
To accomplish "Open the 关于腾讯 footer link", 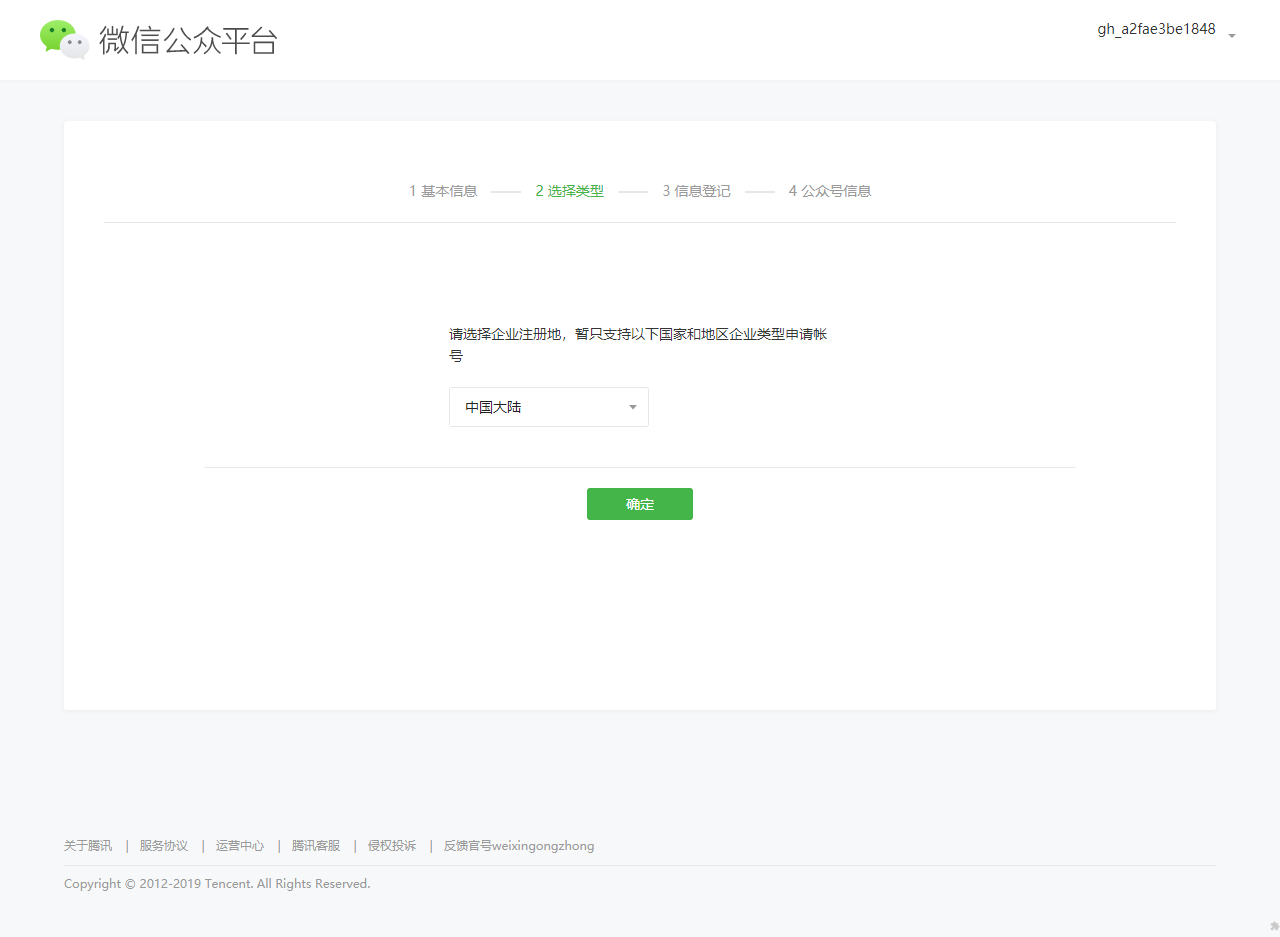I will point(88,846).
